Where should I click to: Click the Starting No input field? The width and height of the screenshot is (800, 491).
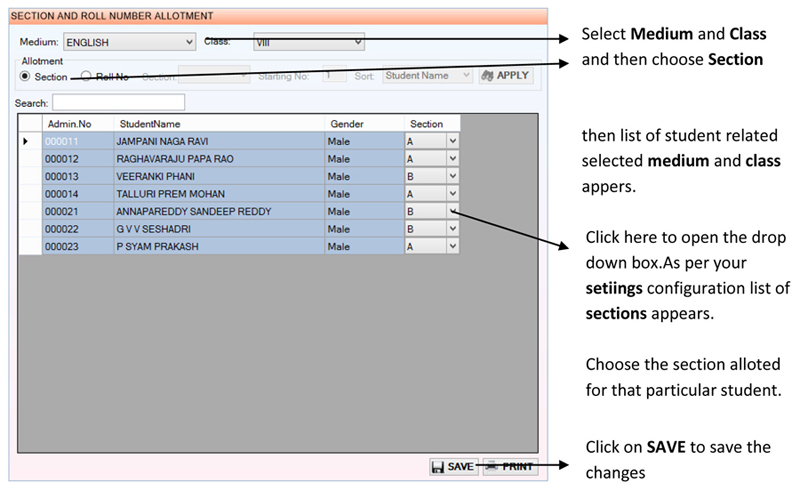tap(334, 76)
